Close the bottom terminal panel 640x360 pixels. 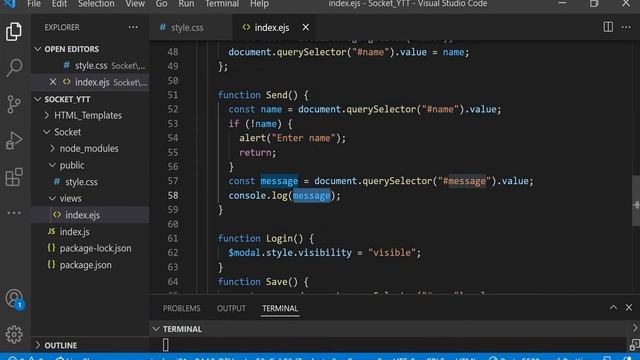point(629,307)
